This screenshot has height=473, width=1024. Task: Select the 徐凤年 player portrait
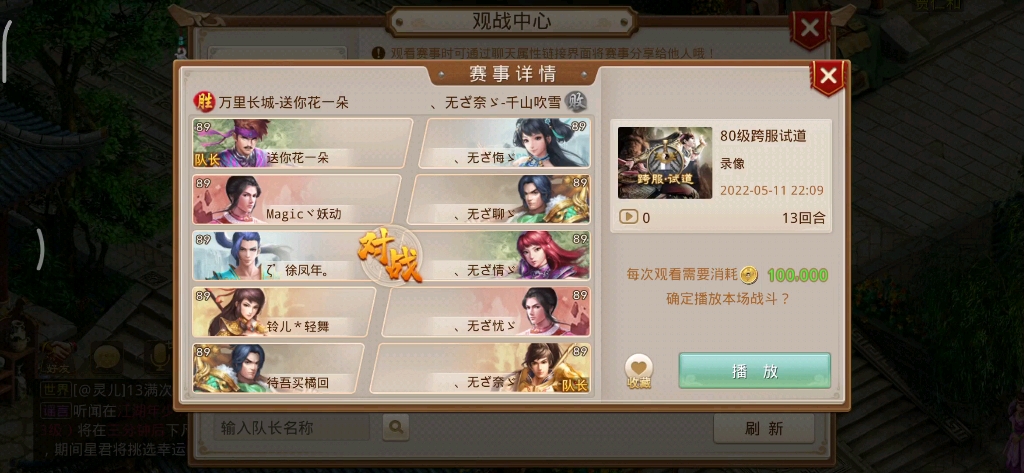point(239,255)
